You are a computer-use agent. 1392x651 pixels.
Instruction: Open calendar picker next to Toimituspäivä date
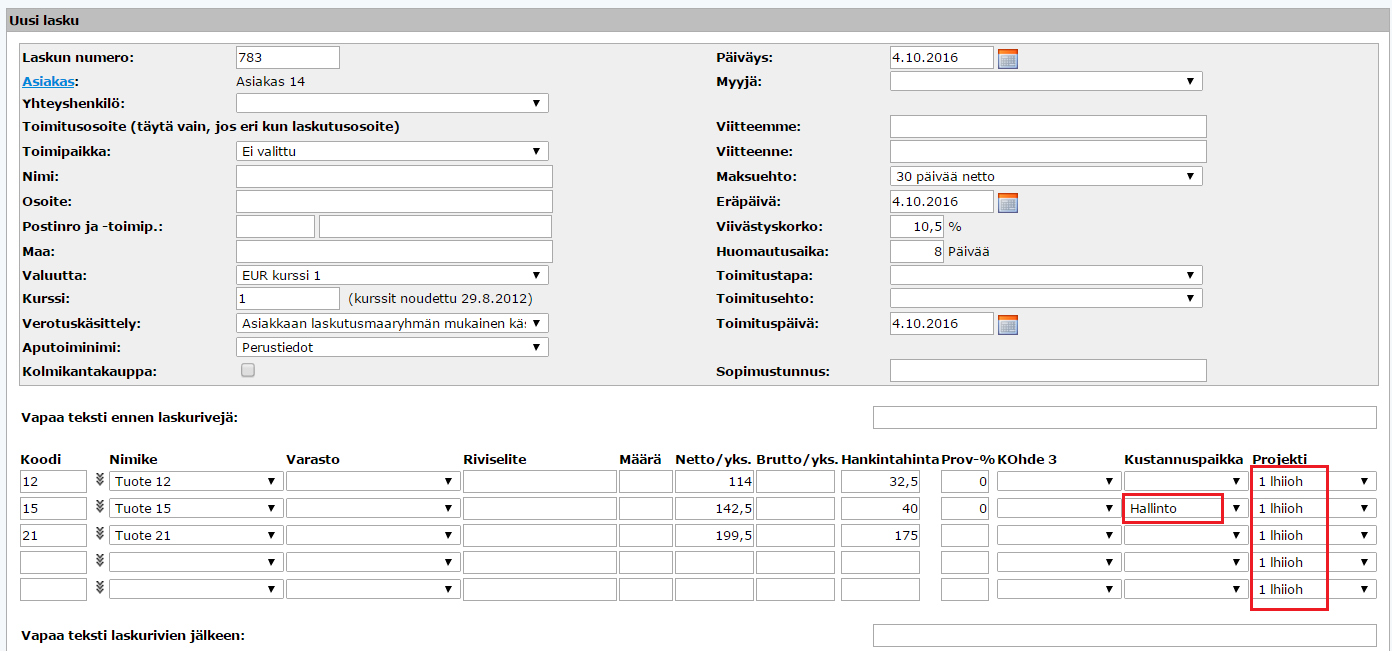1008,324
